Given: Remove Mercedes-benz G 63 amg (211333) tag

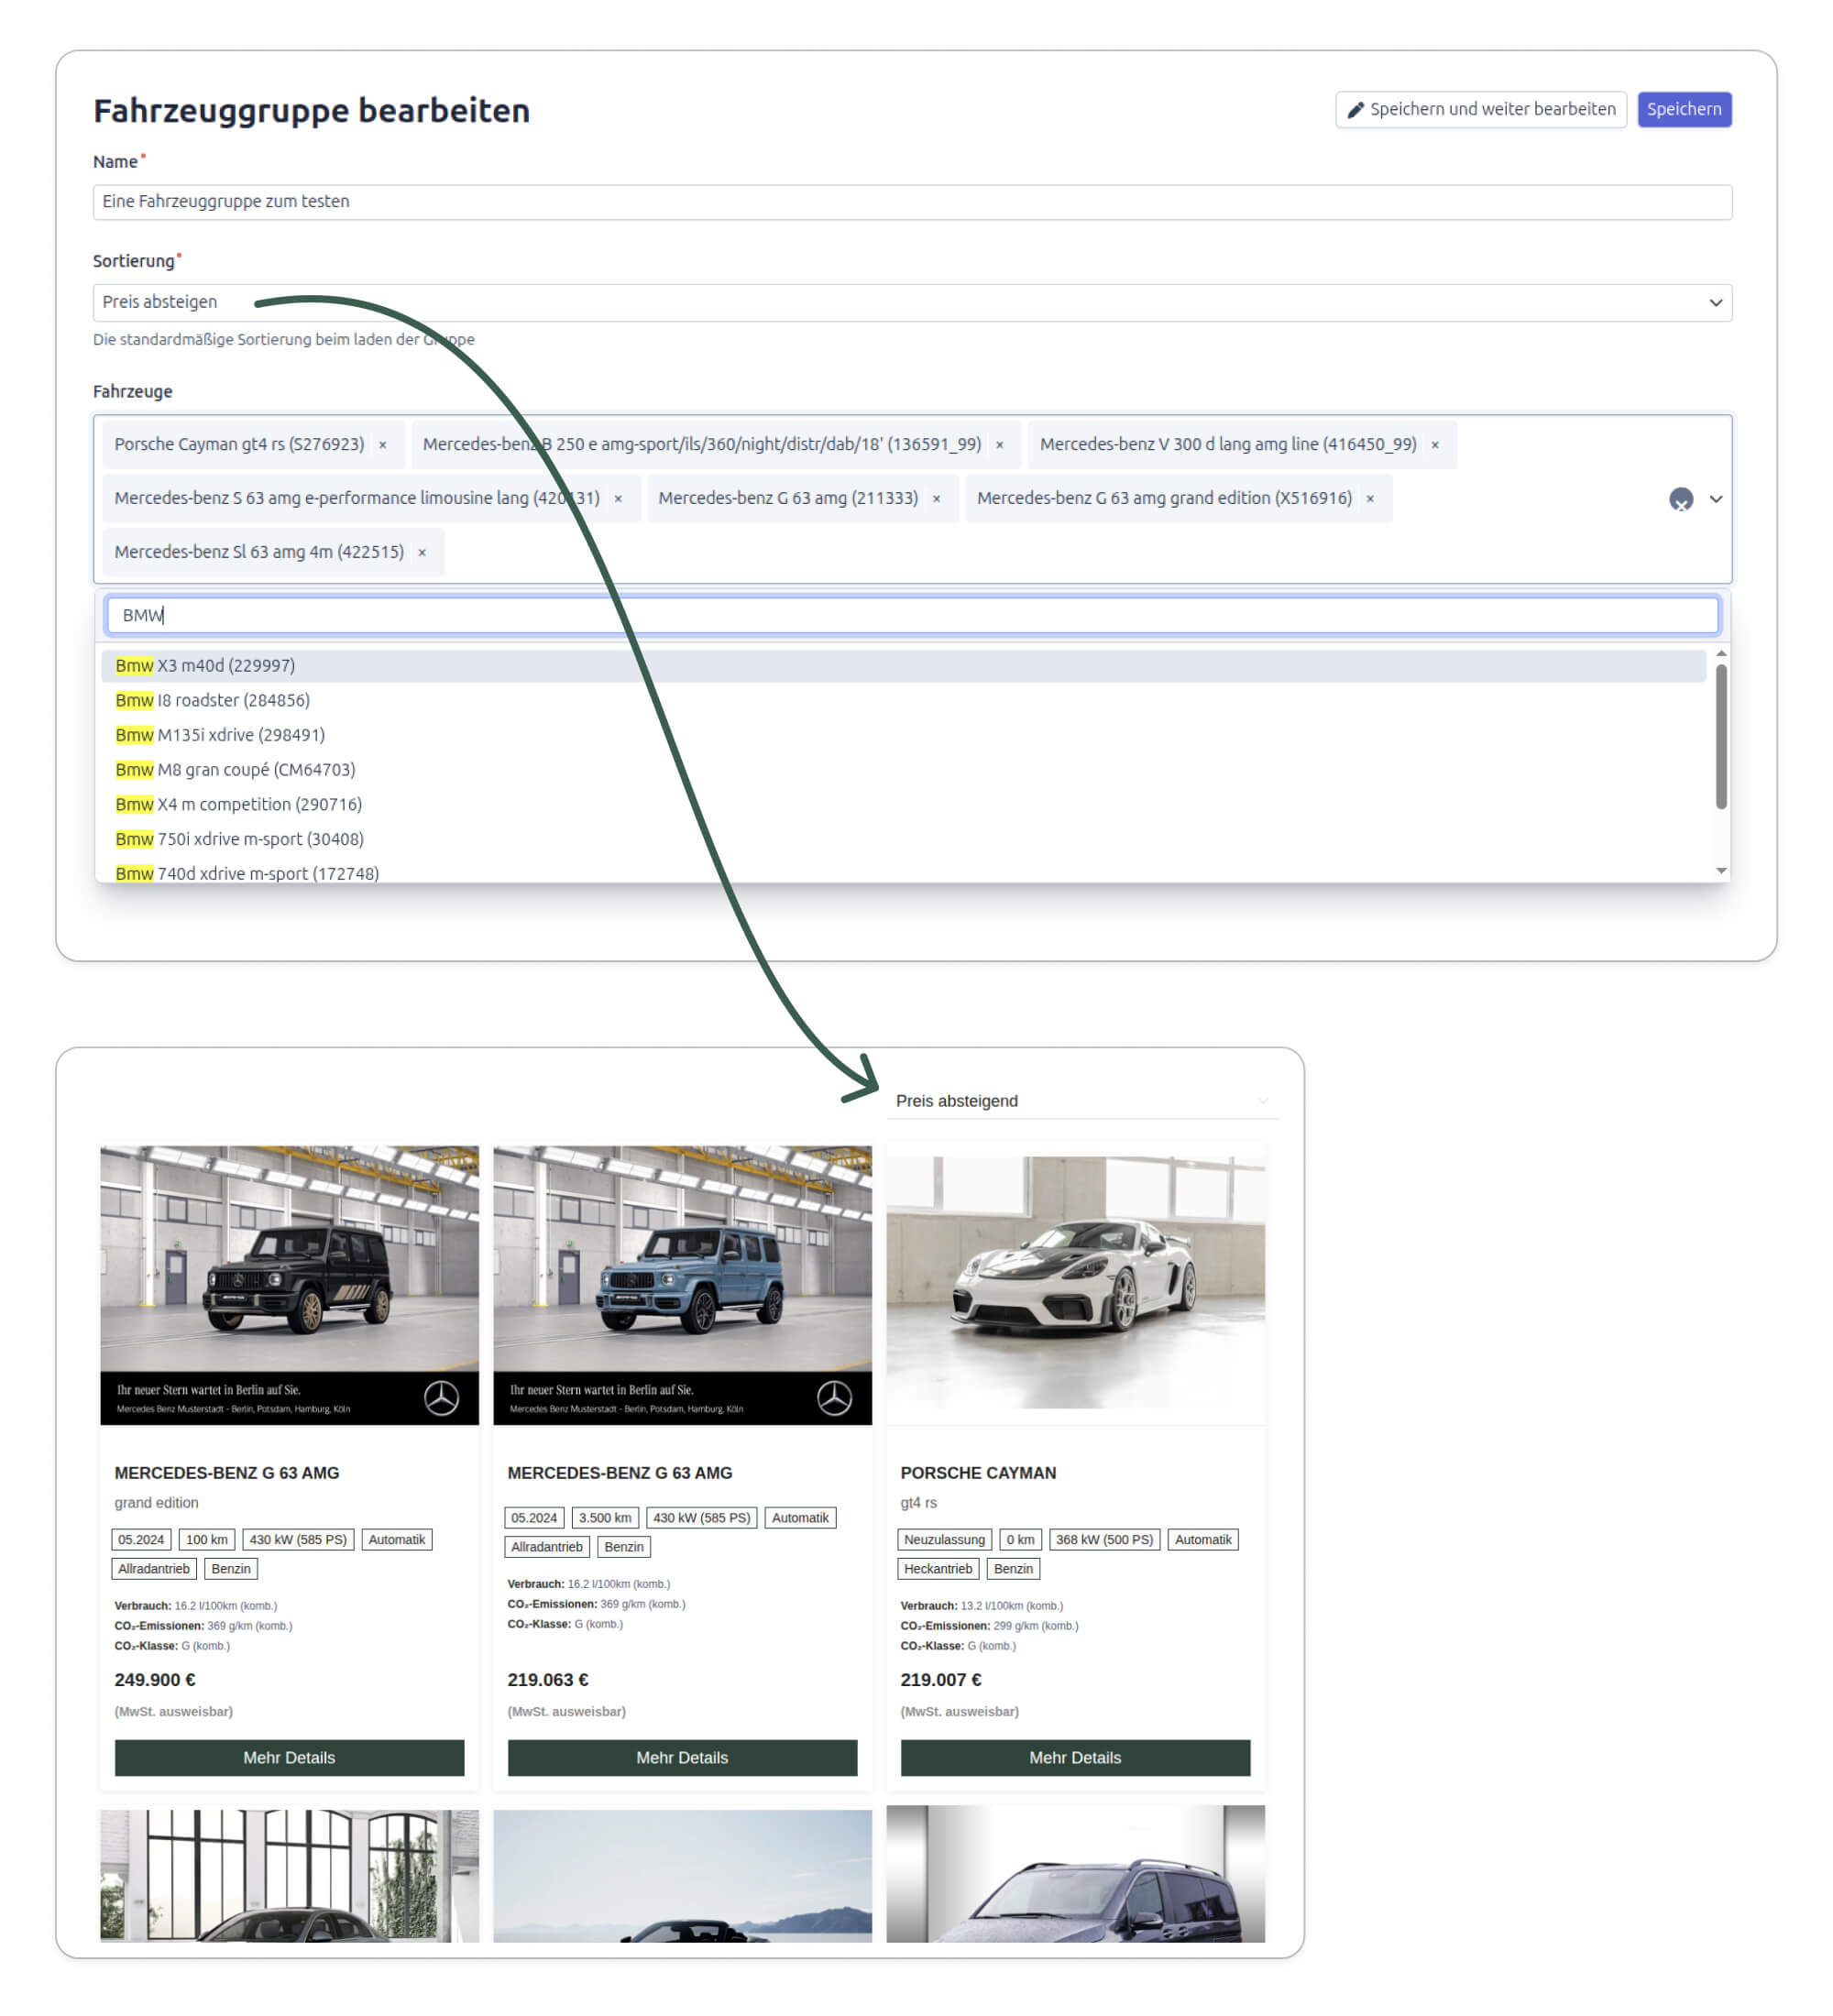Looking at the screenshot, I should coord(937,499).
